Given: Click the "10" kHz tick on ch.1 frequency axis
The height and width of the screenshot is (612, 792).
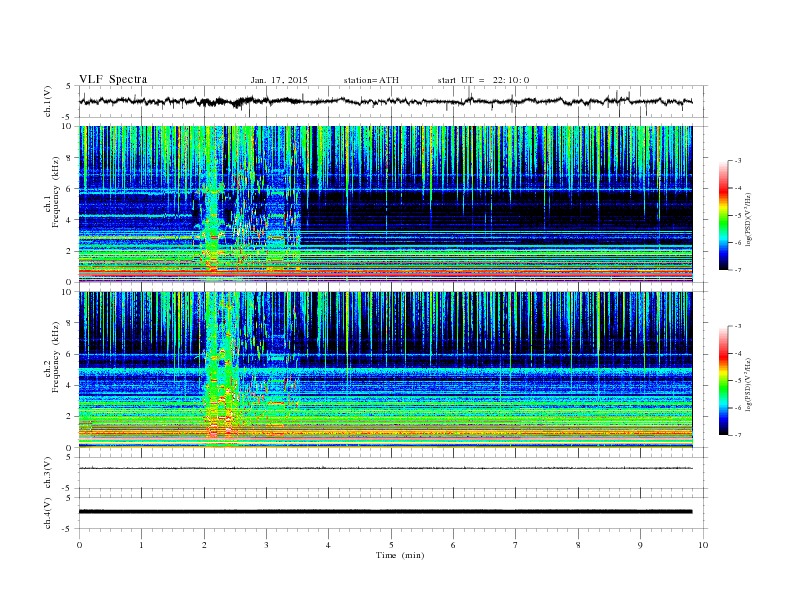Looking at the screenshot, I should tap(67, 126).
